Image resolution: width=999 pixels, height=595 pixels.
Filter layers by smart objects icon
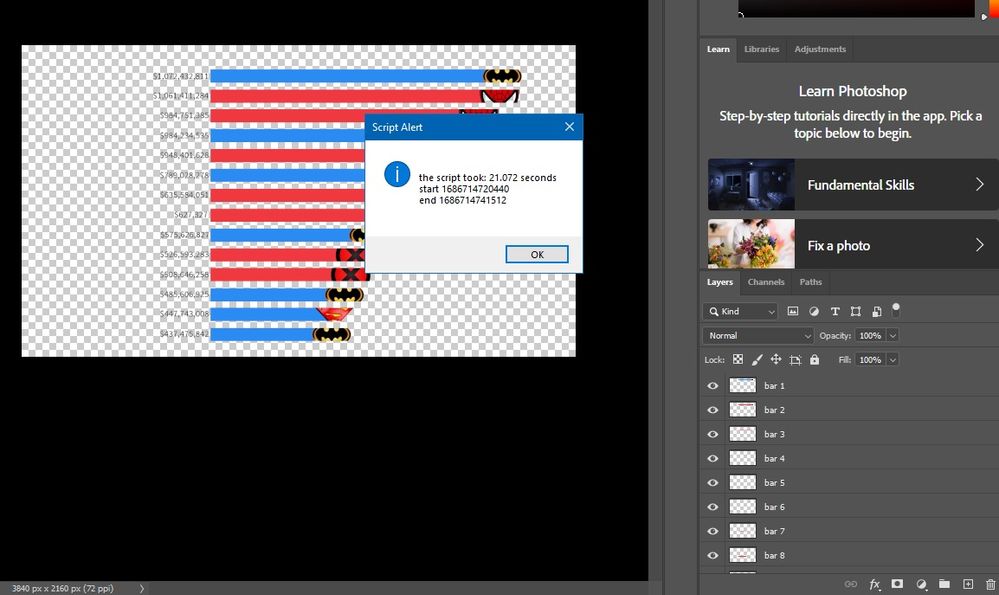point(877,311)
